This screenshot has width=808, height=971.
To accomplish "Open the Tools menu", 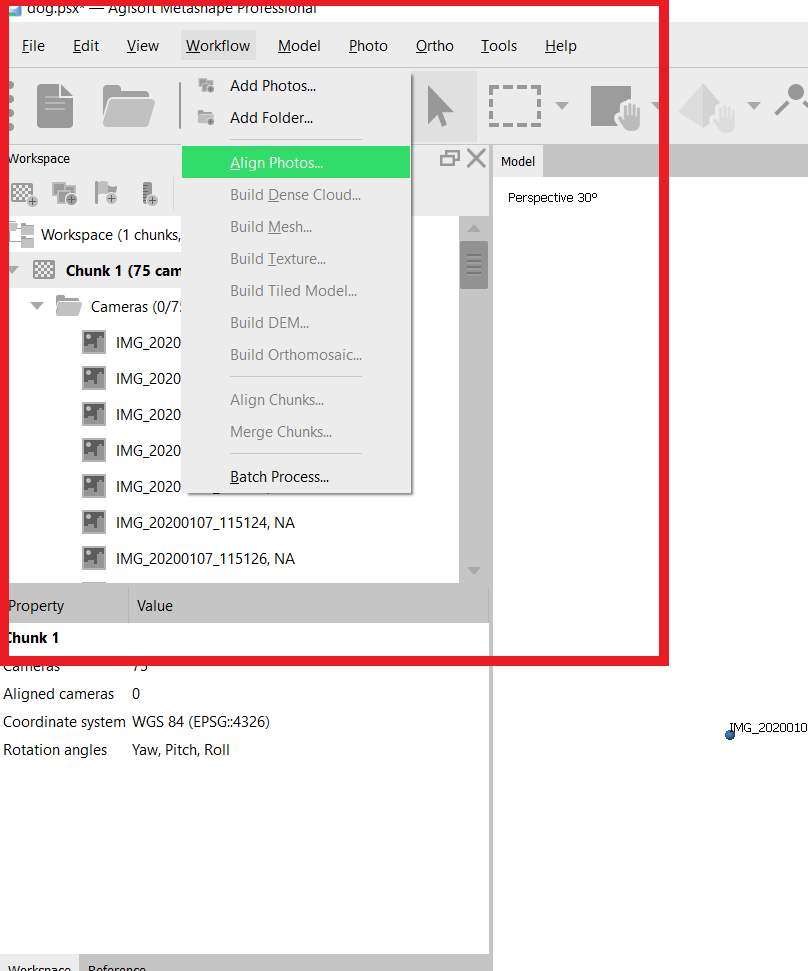I will tap(498, 46).
